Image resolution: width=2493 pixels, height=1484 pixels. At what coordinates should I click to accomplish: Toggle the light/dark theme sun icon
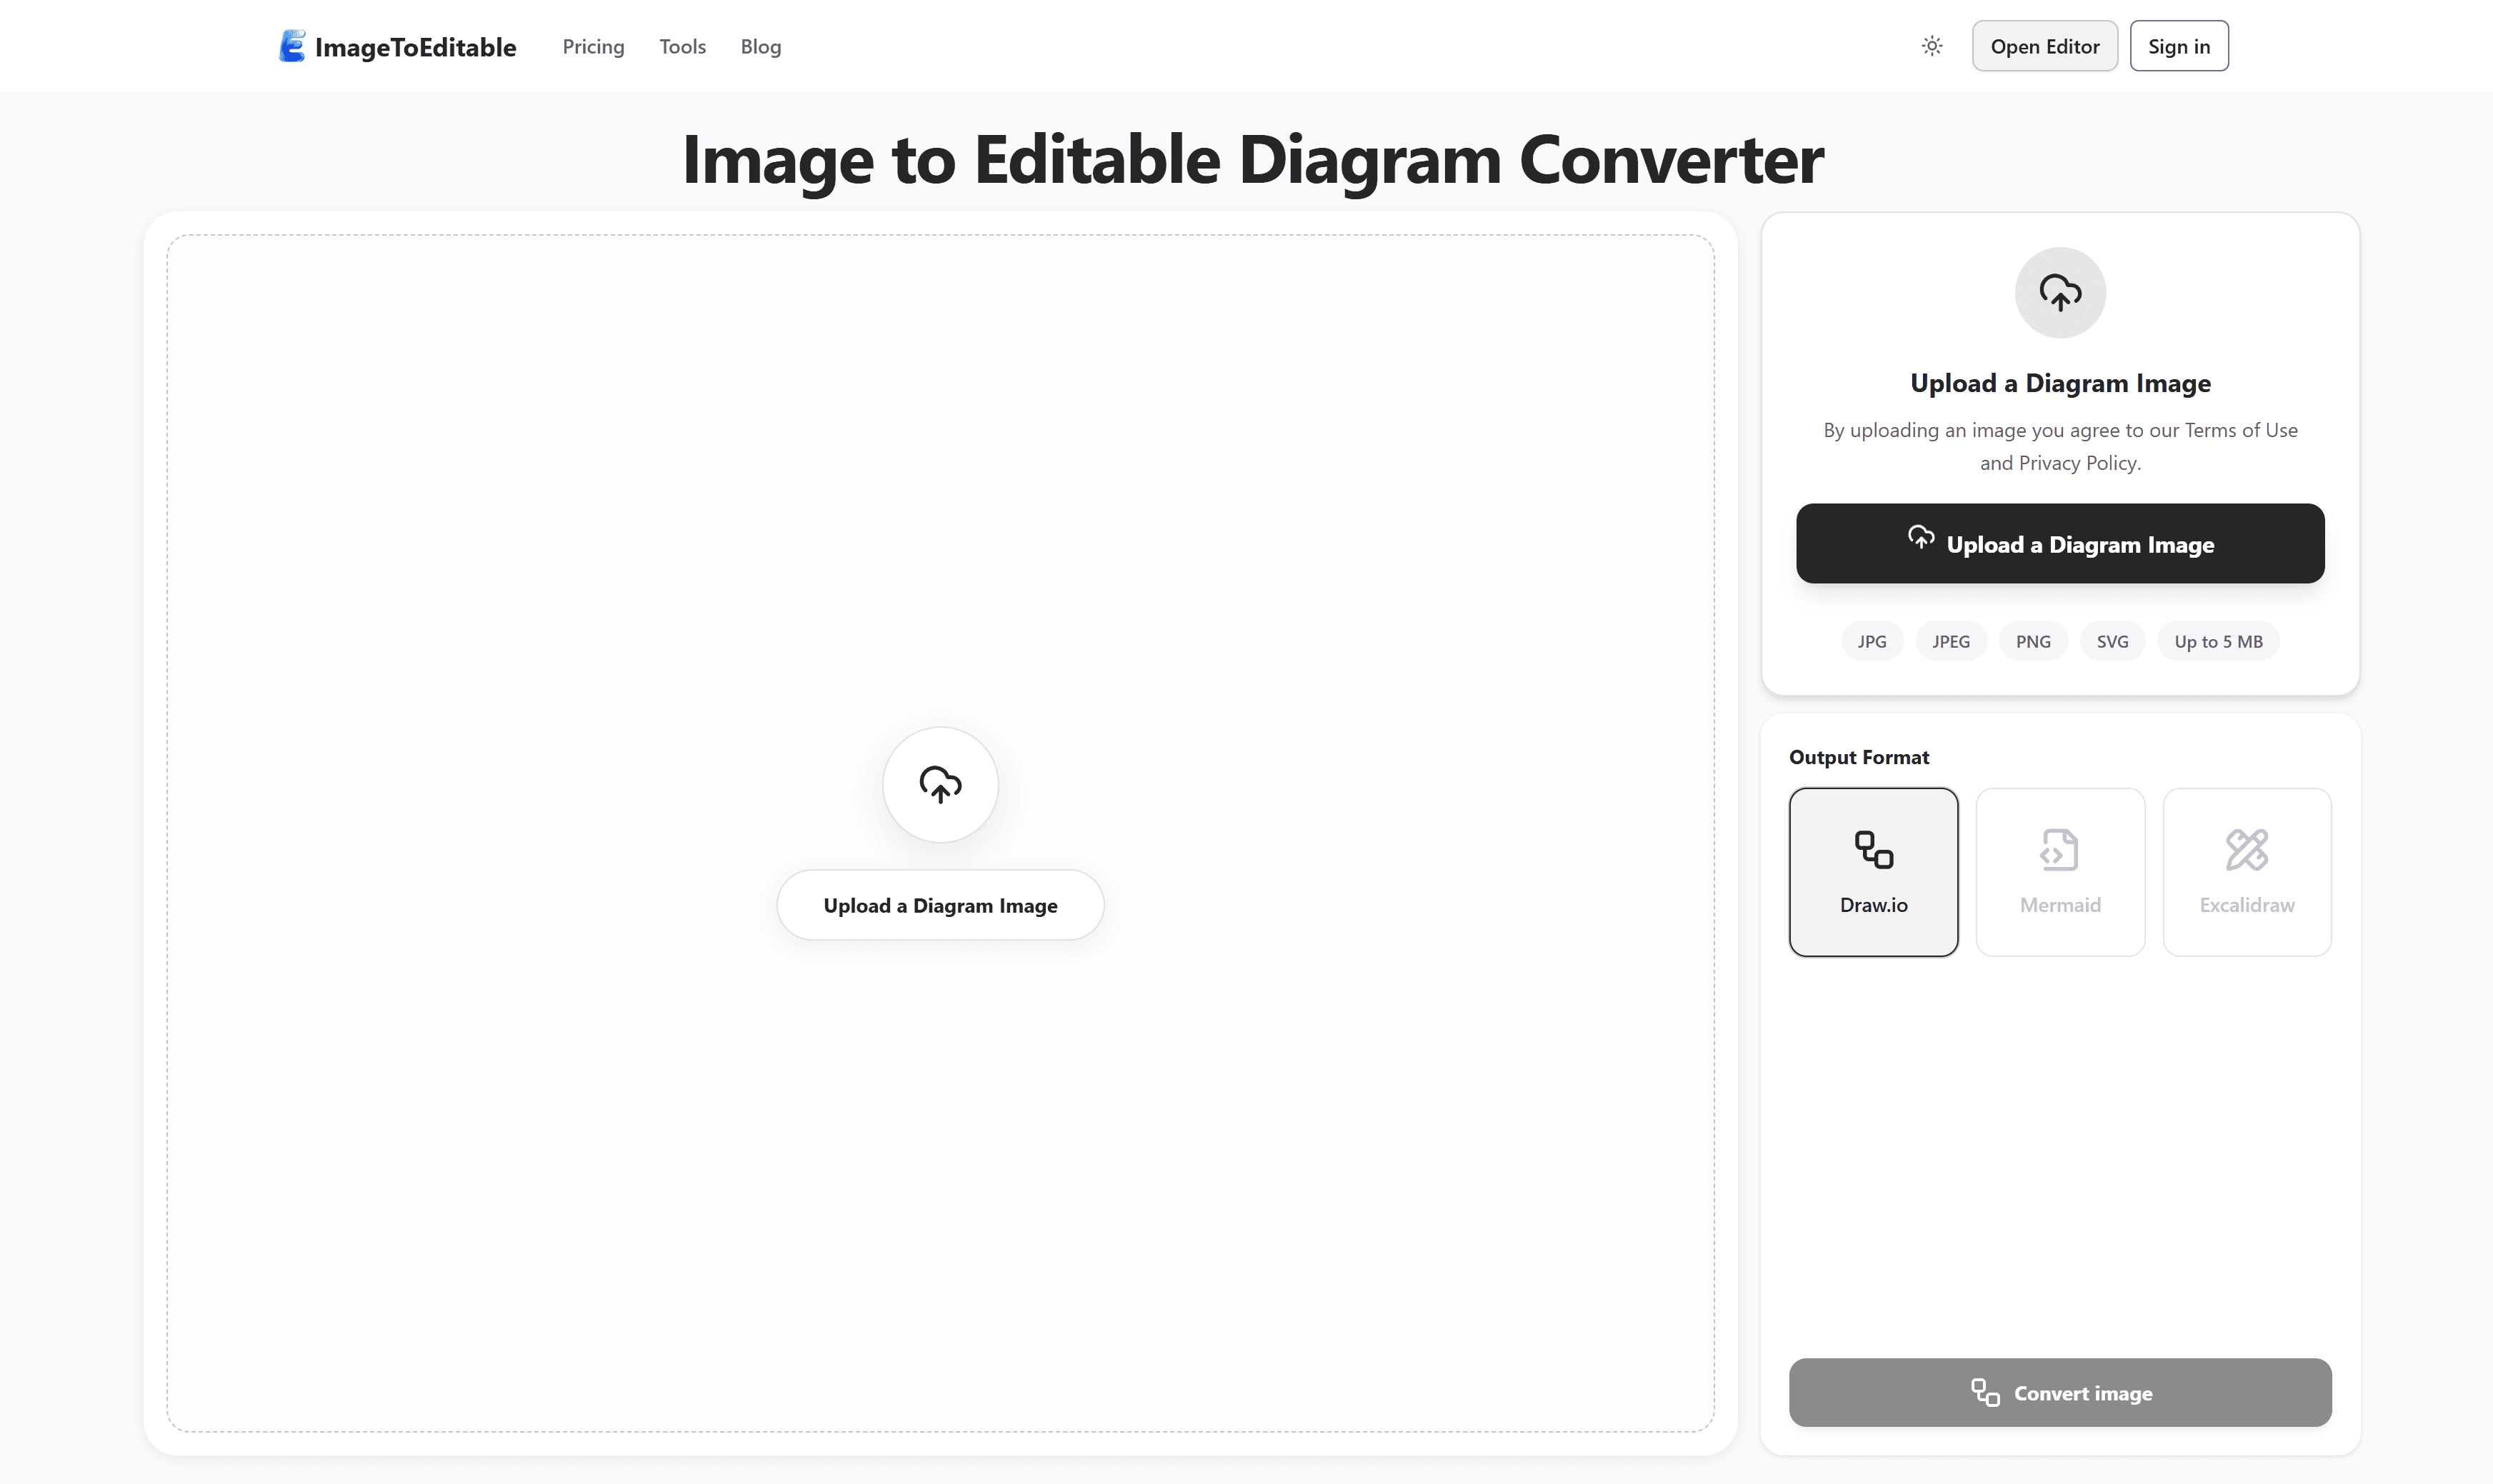1932,46
